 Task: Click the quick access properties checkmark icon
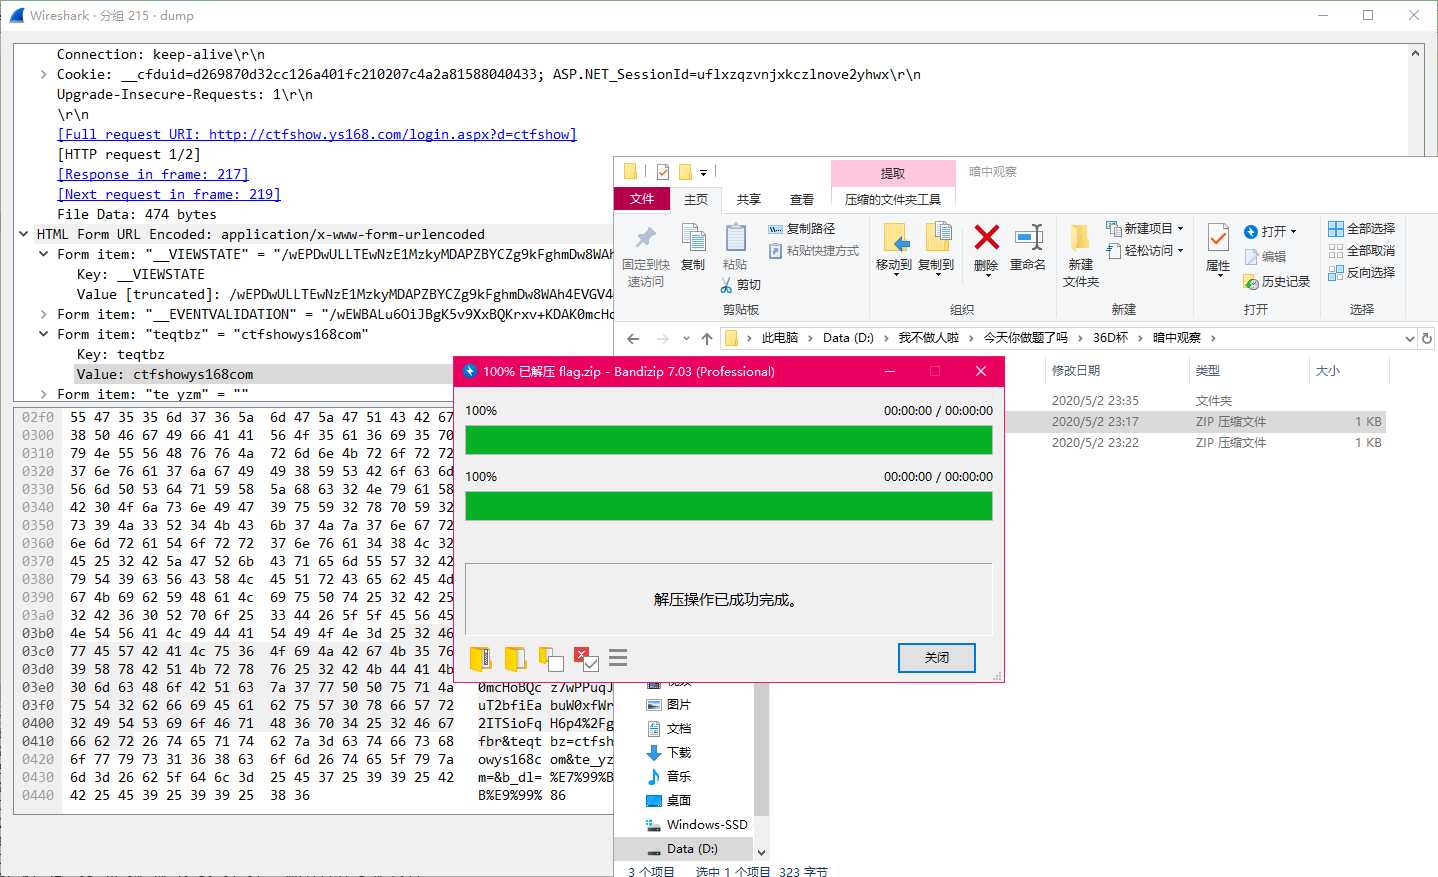point(662,171)
